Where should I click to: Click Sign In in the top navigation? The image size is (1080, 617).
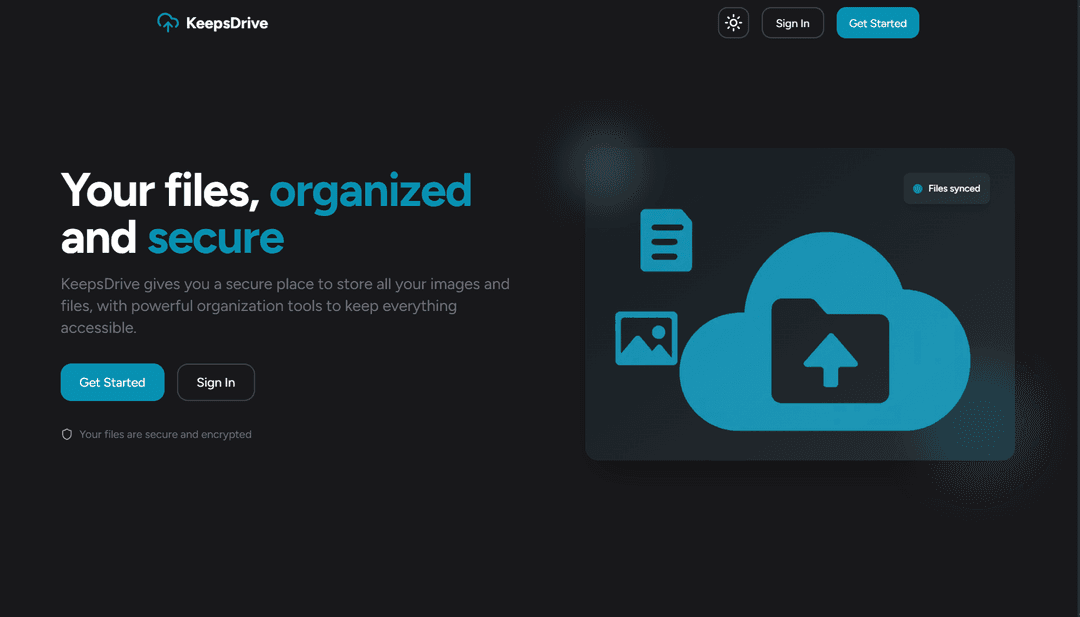(x=792, y=23)
